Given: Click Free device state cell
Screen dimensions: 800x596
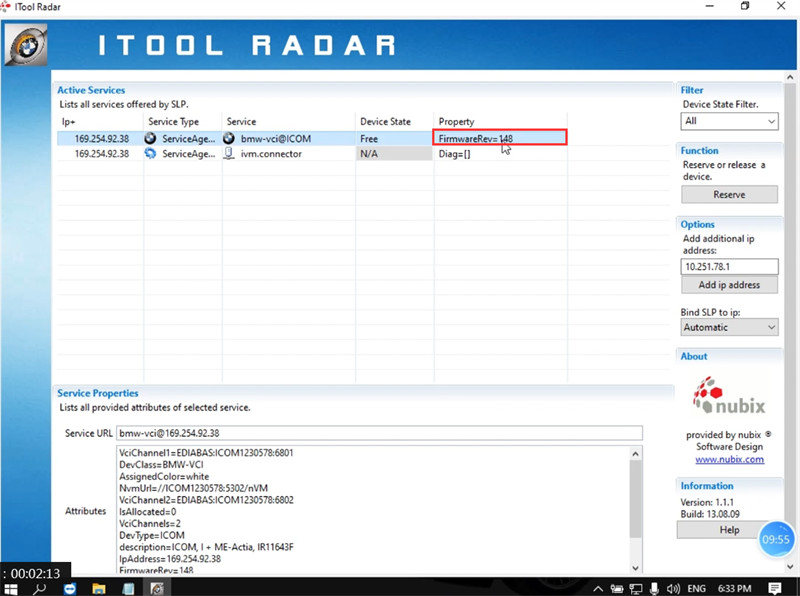Looking at the screenshot, I should pos(394,138).
